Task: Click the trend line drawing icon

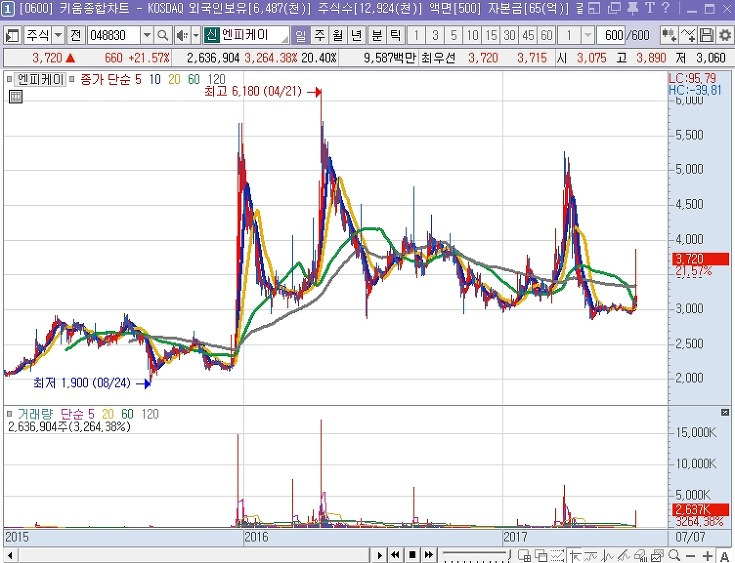Action: tap(624, 555)
